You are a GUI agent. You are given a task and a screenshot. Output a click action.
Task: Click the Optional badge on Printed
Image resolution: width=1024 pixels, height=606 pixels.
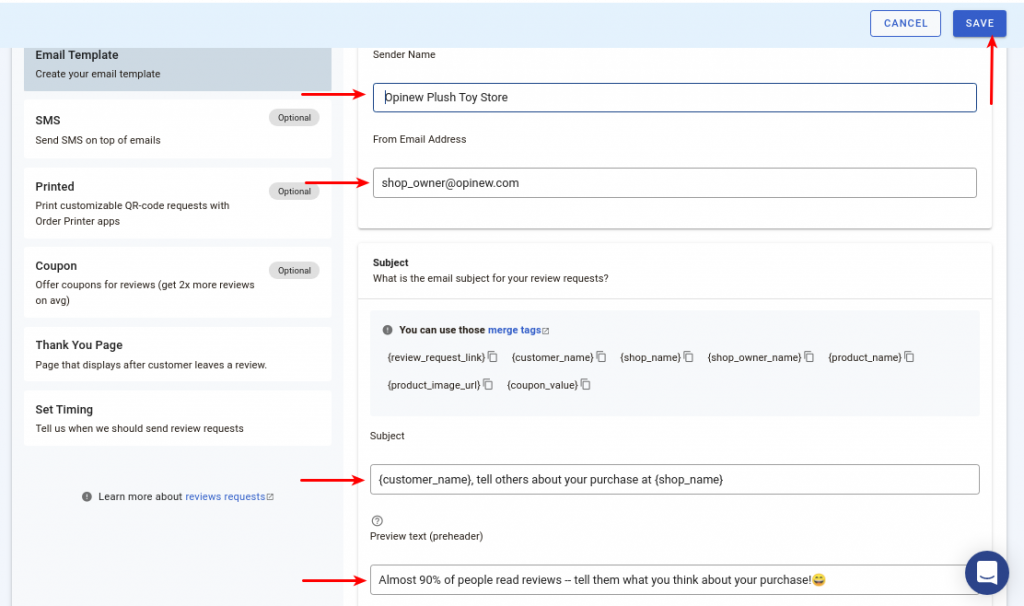(294, 191)
